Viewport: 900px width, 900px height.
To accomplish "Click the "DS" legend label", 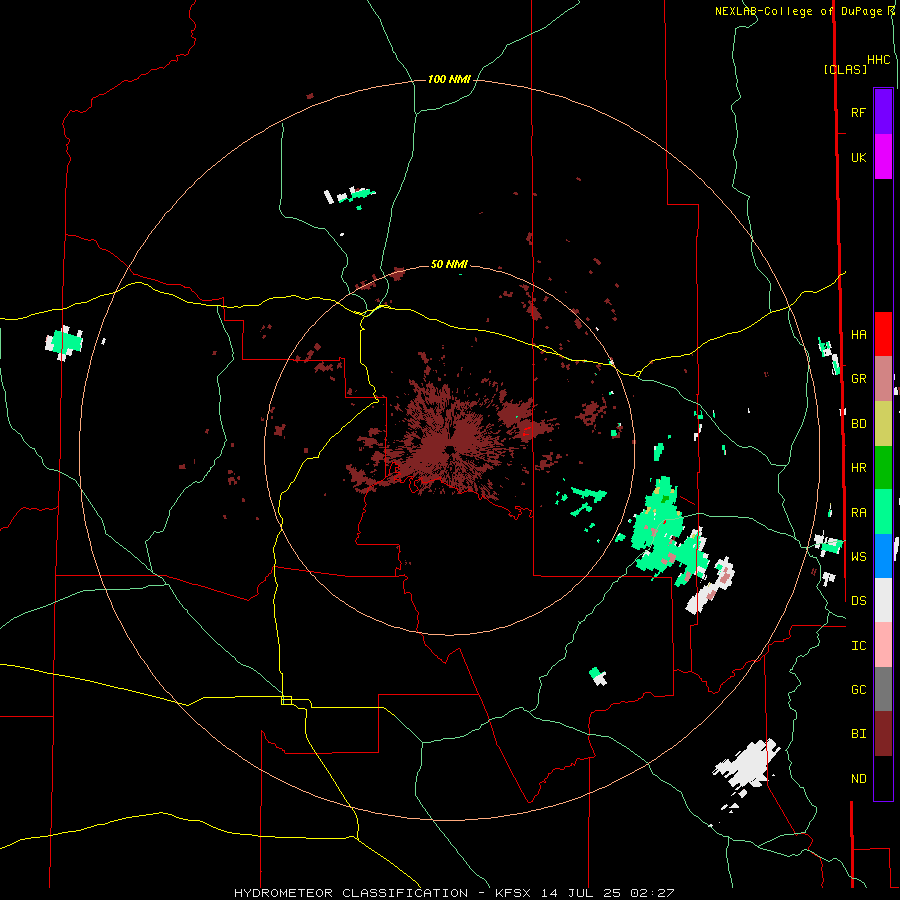I will click(x=858, y=600).
